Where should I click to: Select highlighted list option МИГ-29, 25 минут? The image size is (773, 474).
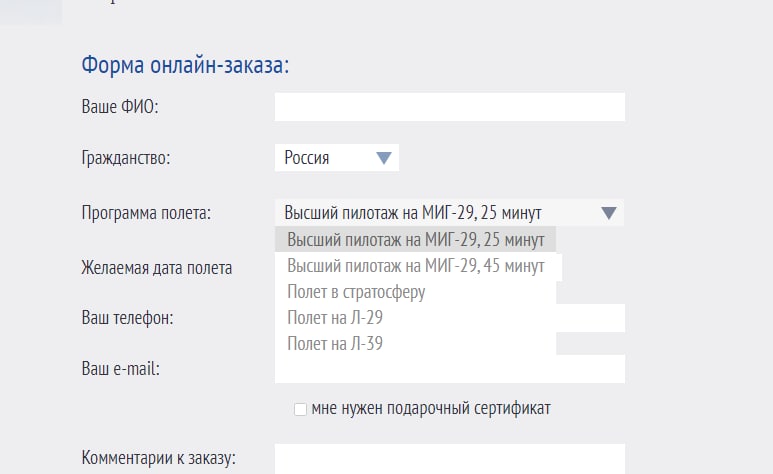pos(415,240)
